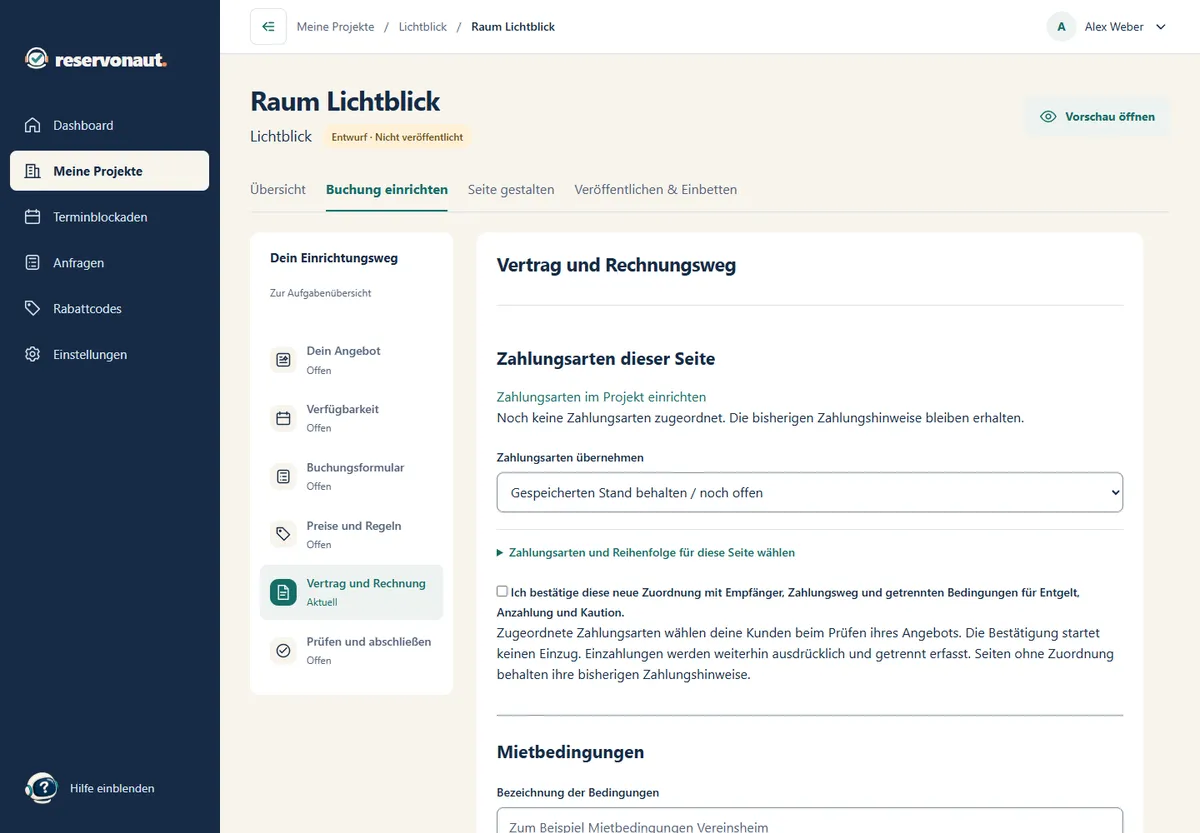
Task: Collapse sidebar with the top toggle icon
Action: pos(268,27)
